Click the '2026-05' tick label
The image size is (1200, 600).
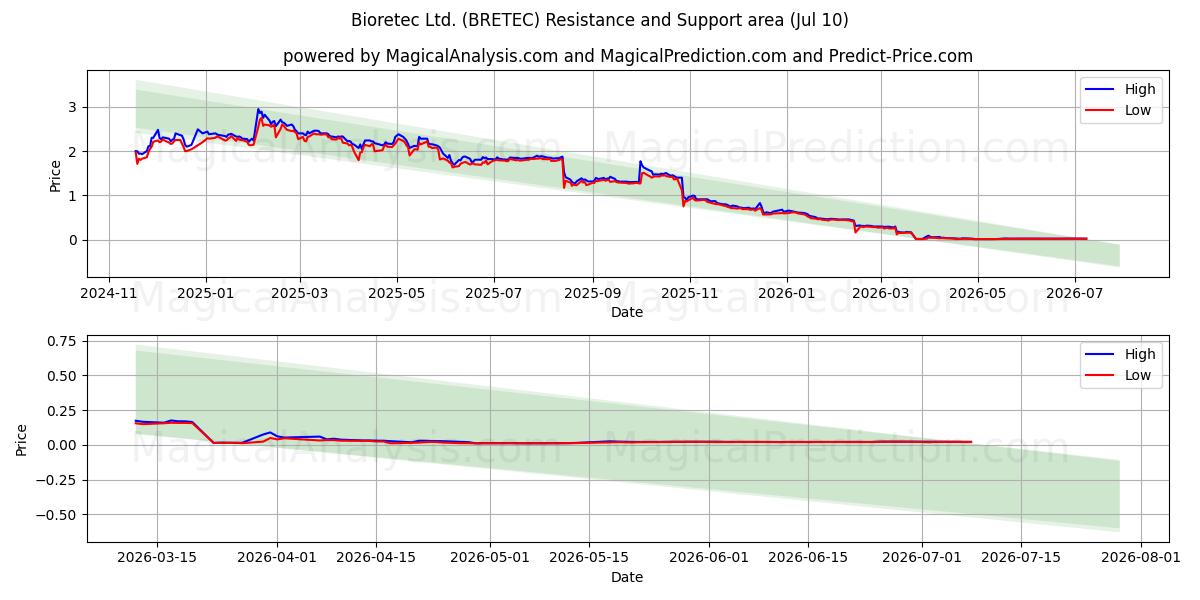pyautogui.click(x=977, y=293)
